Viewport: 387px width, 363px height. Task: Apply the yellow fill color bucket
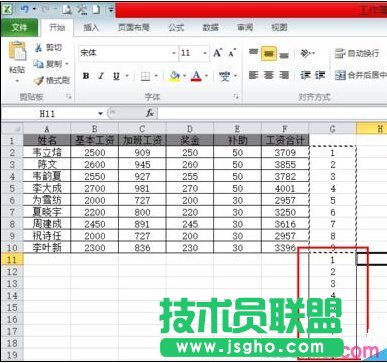click(x=174, y=76)
